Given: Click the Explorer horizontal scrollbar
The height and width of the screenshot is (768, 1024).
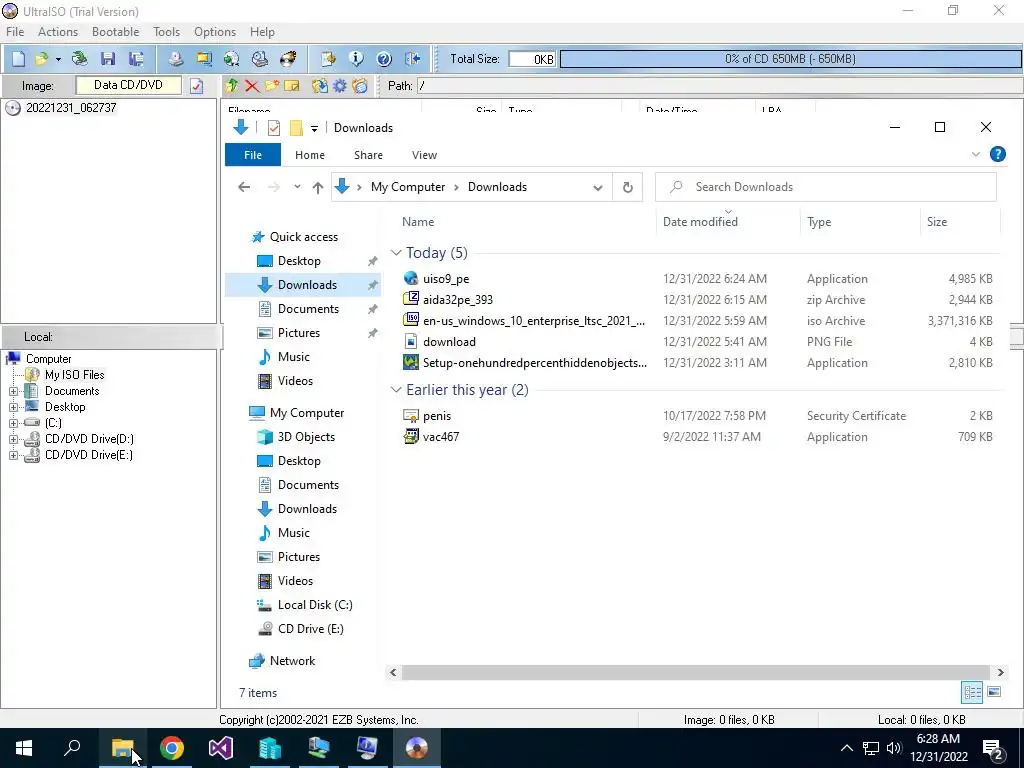Looking at the screenshot, I should tap(696, 672).
